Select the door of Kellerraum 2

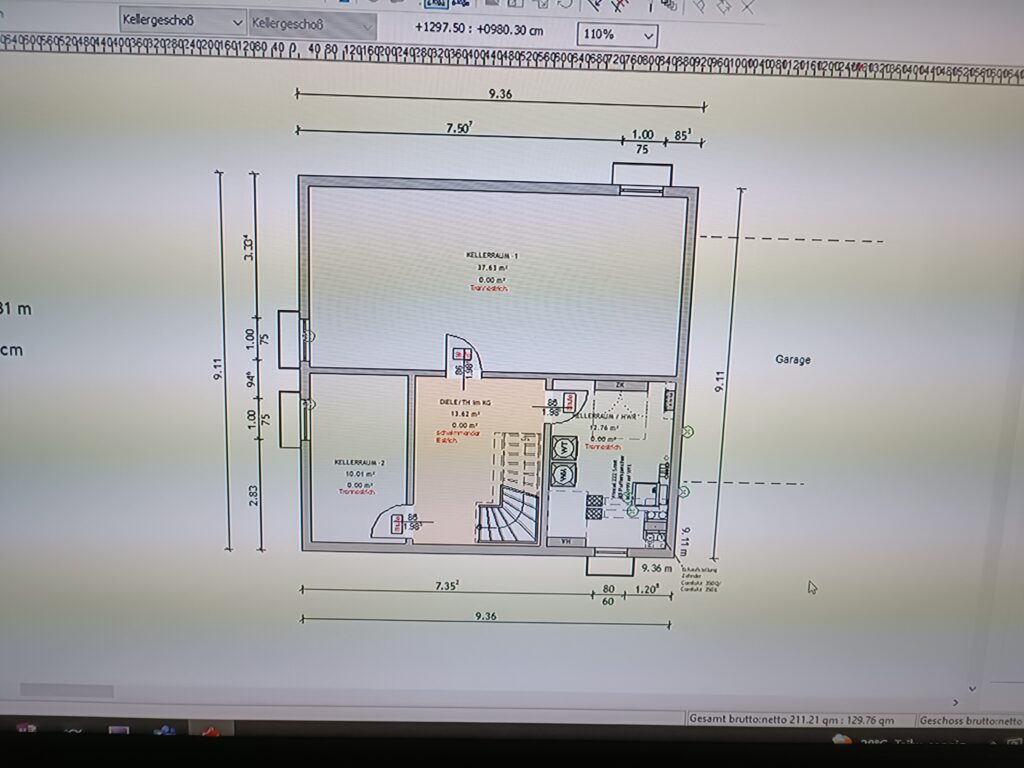[x=392, y=522]
